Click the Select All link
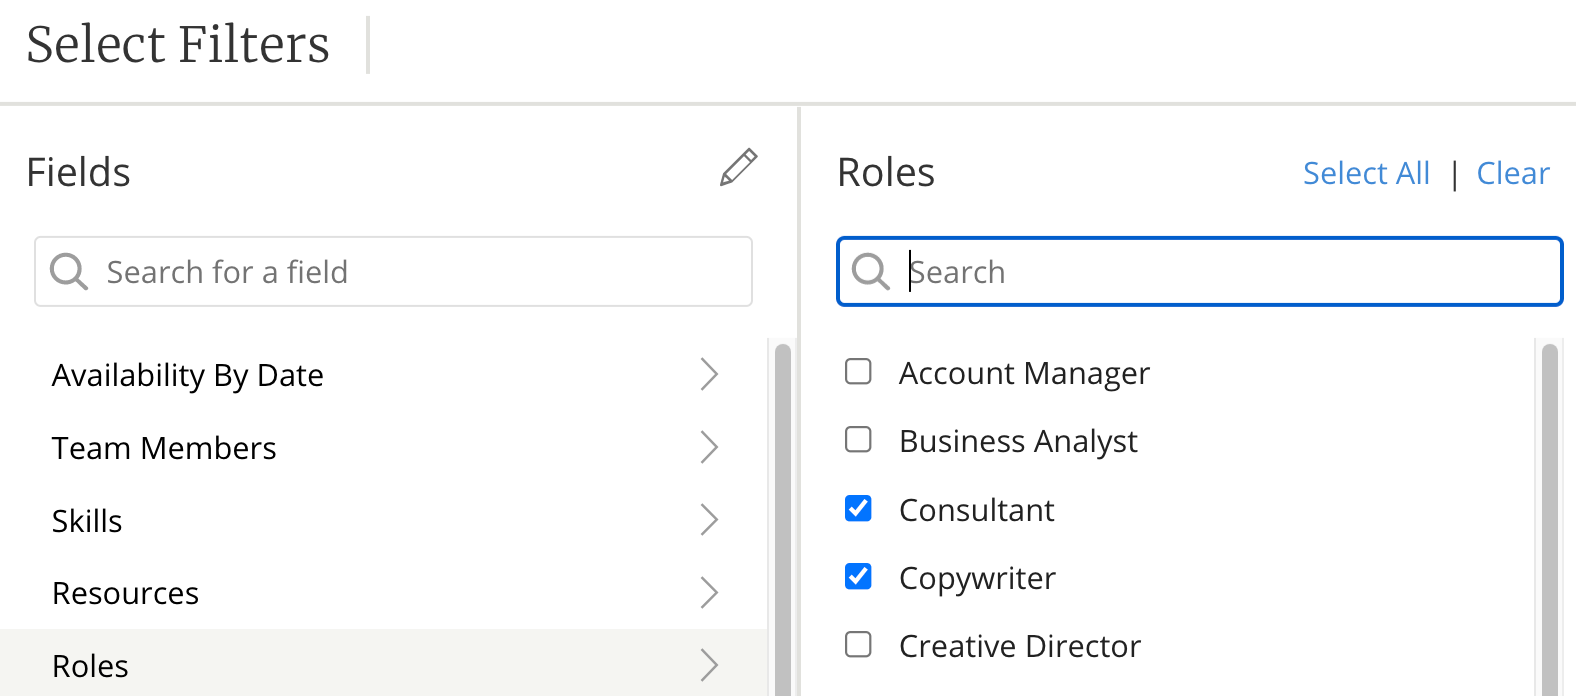This screenshot has width=1576, height=696. tap(1366, 173)
